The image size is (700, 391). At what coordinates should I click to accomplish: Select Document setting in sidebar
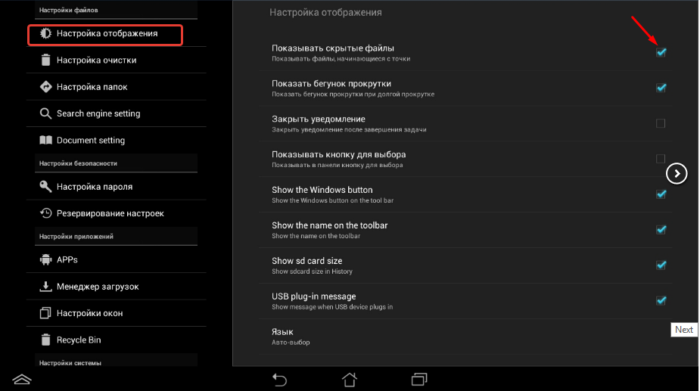tap(116, 140)
